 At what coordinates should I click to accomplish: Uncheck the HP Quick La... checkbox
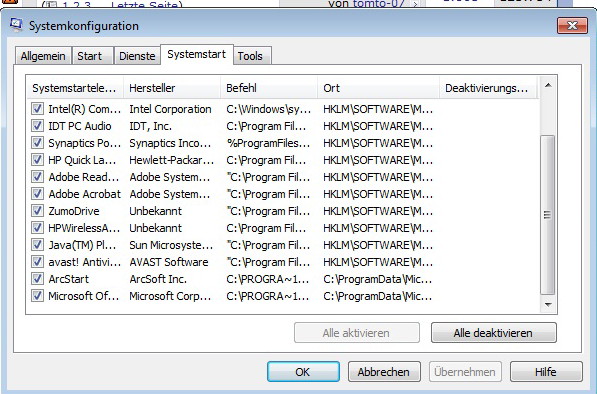37,160
